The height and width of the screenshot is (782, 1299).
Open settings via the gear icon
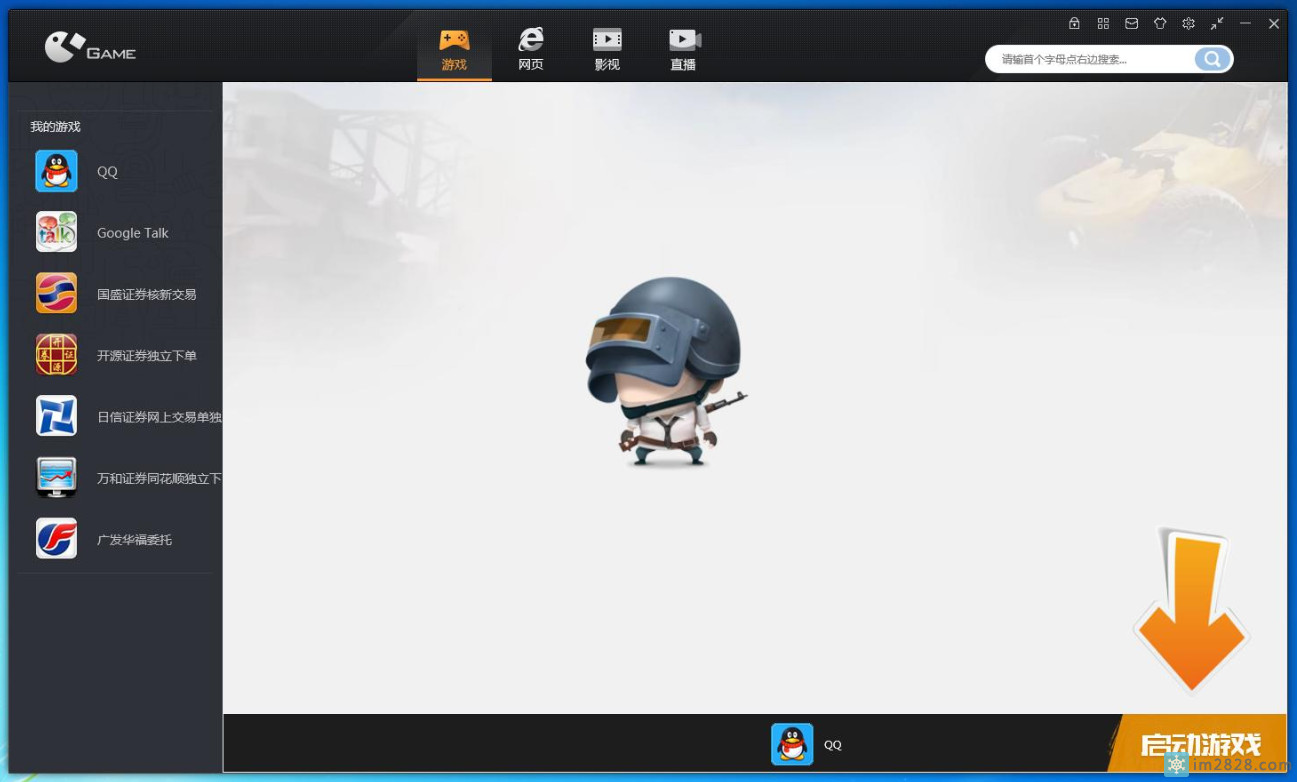point(1188,24)
